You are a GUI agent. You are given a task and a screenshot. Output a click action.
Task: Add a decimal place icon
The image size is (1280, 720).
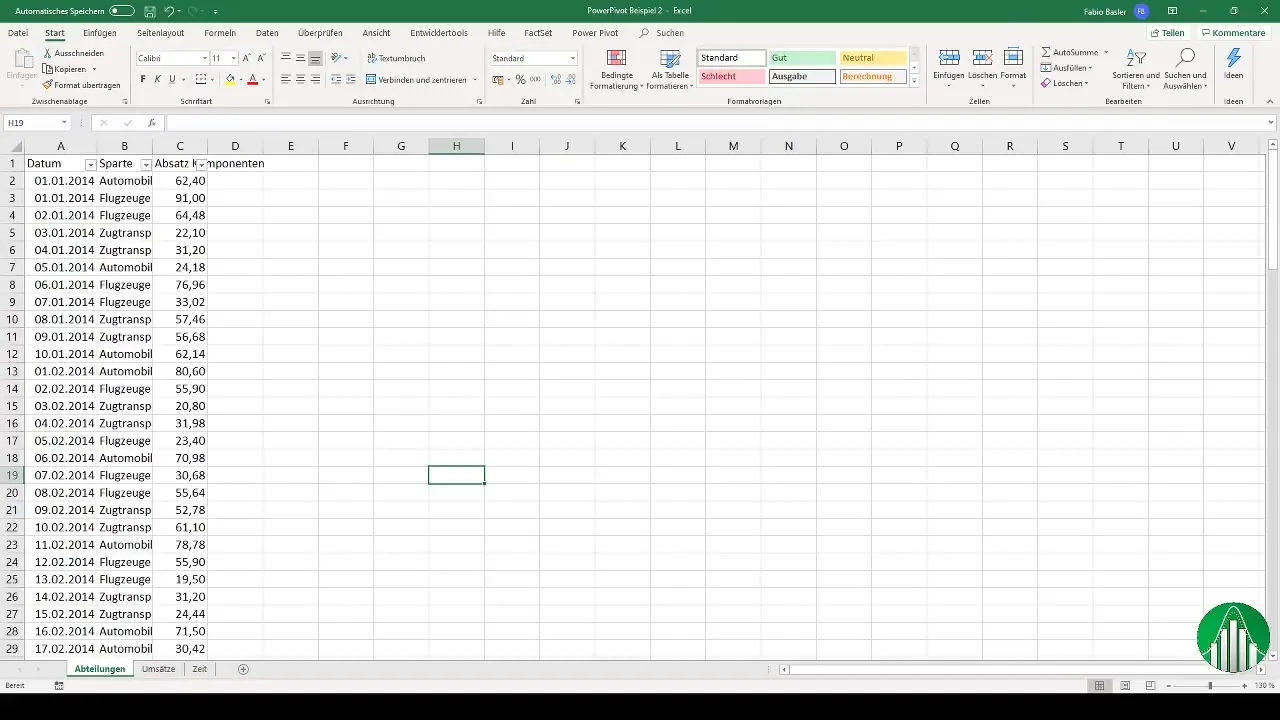click(554, 79)
